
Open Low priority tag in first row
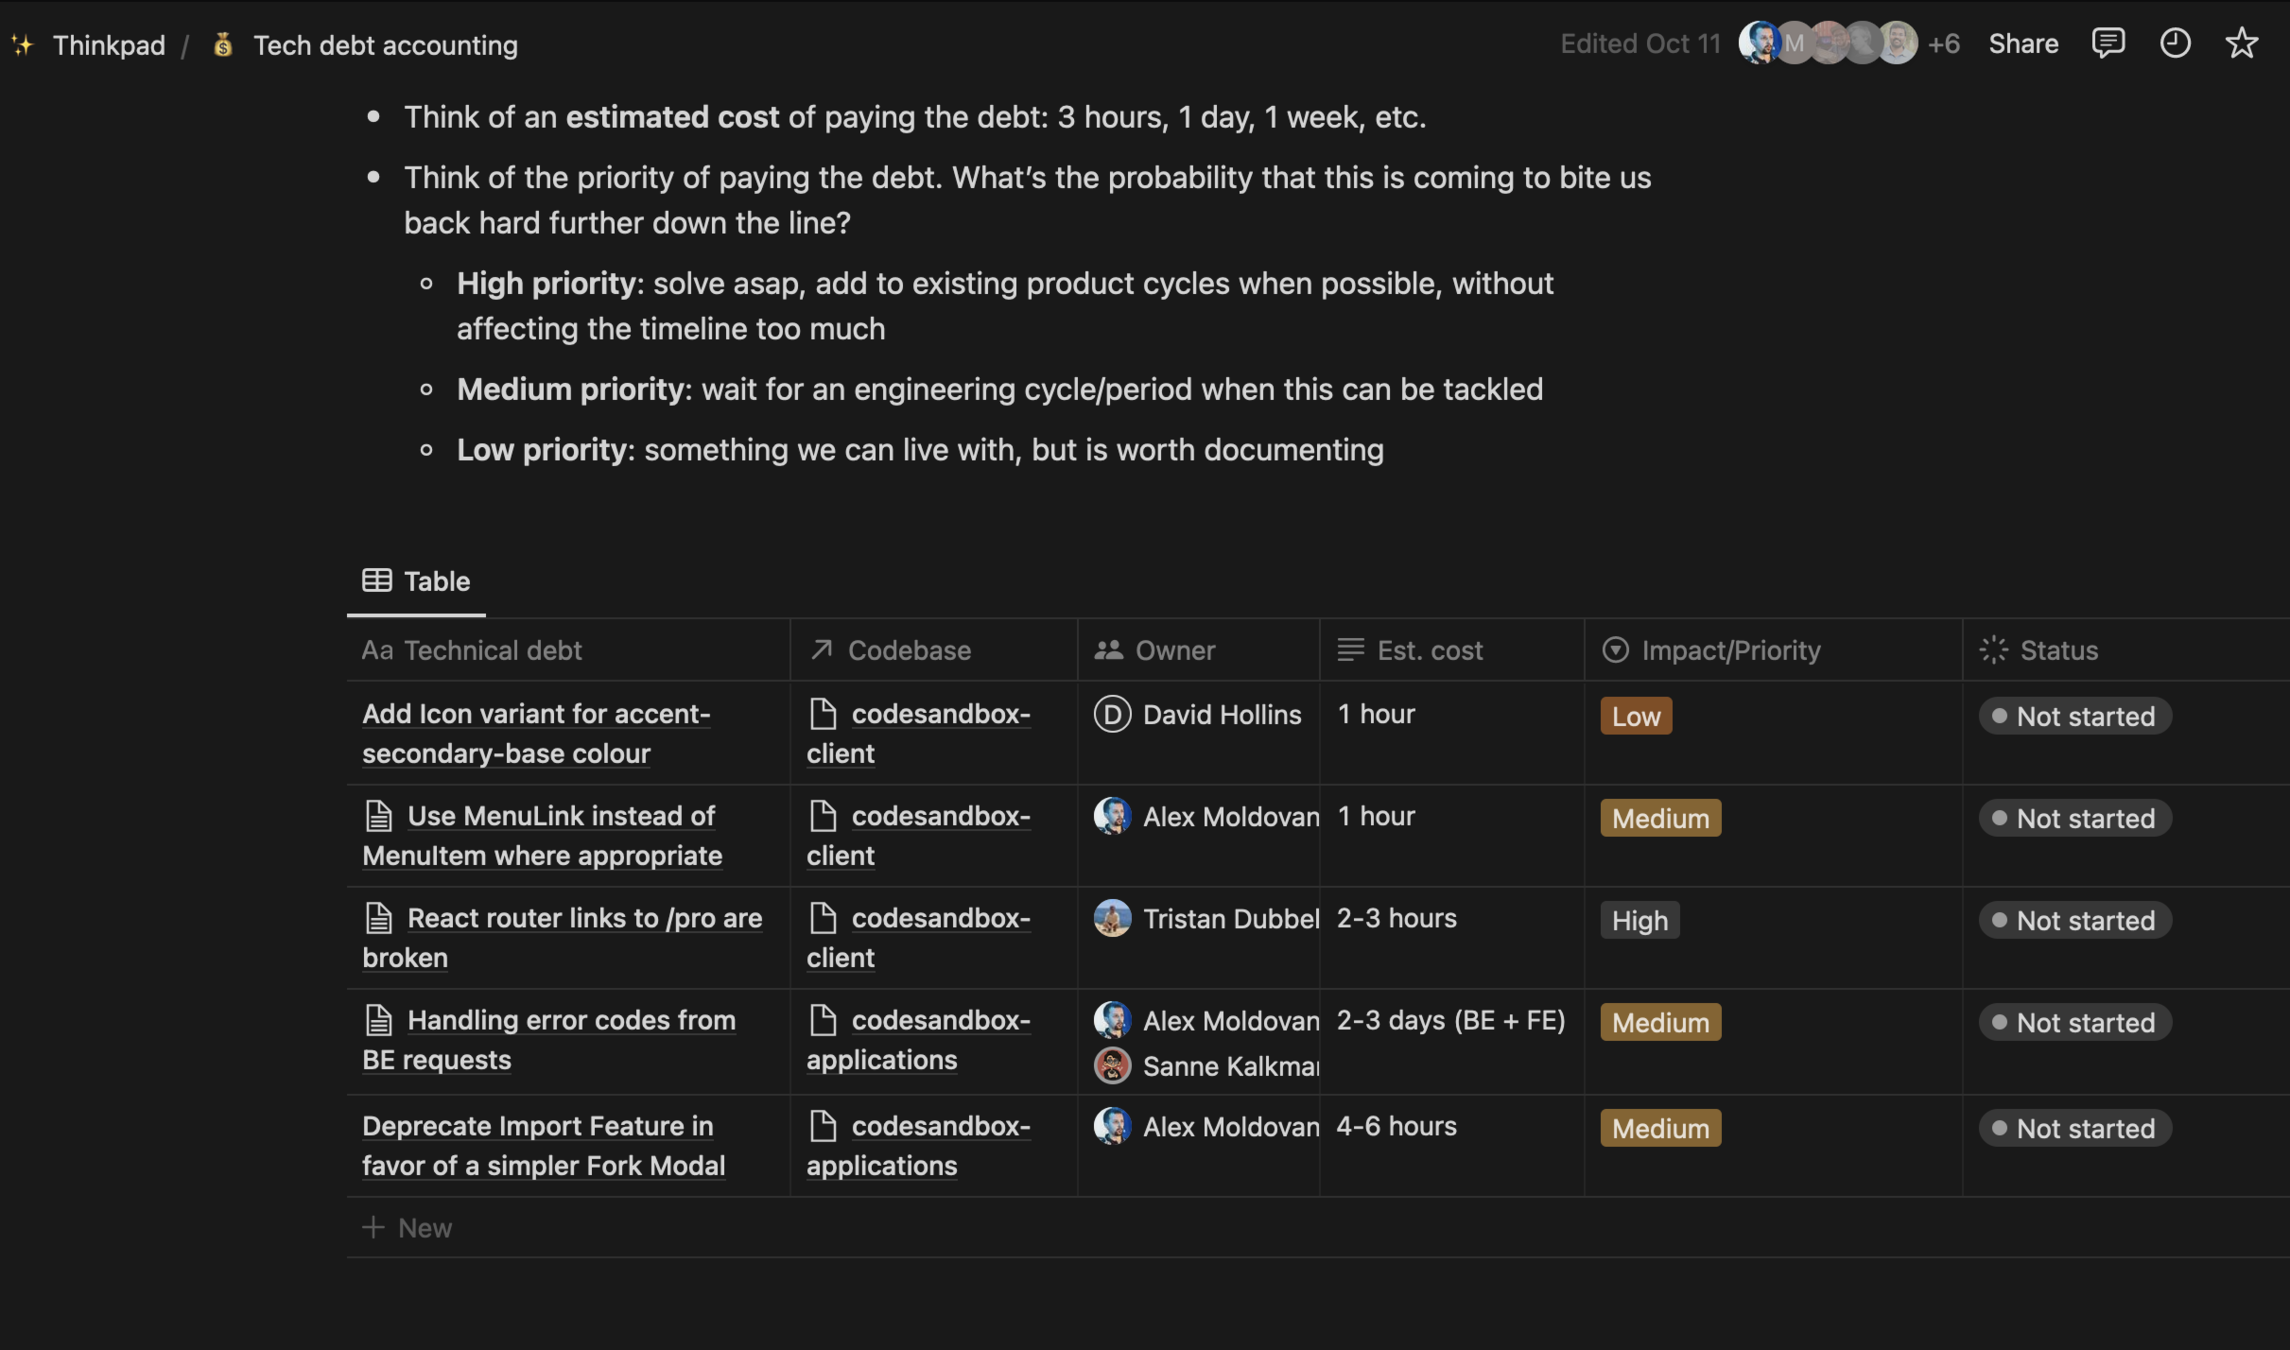pos(1635,716)
